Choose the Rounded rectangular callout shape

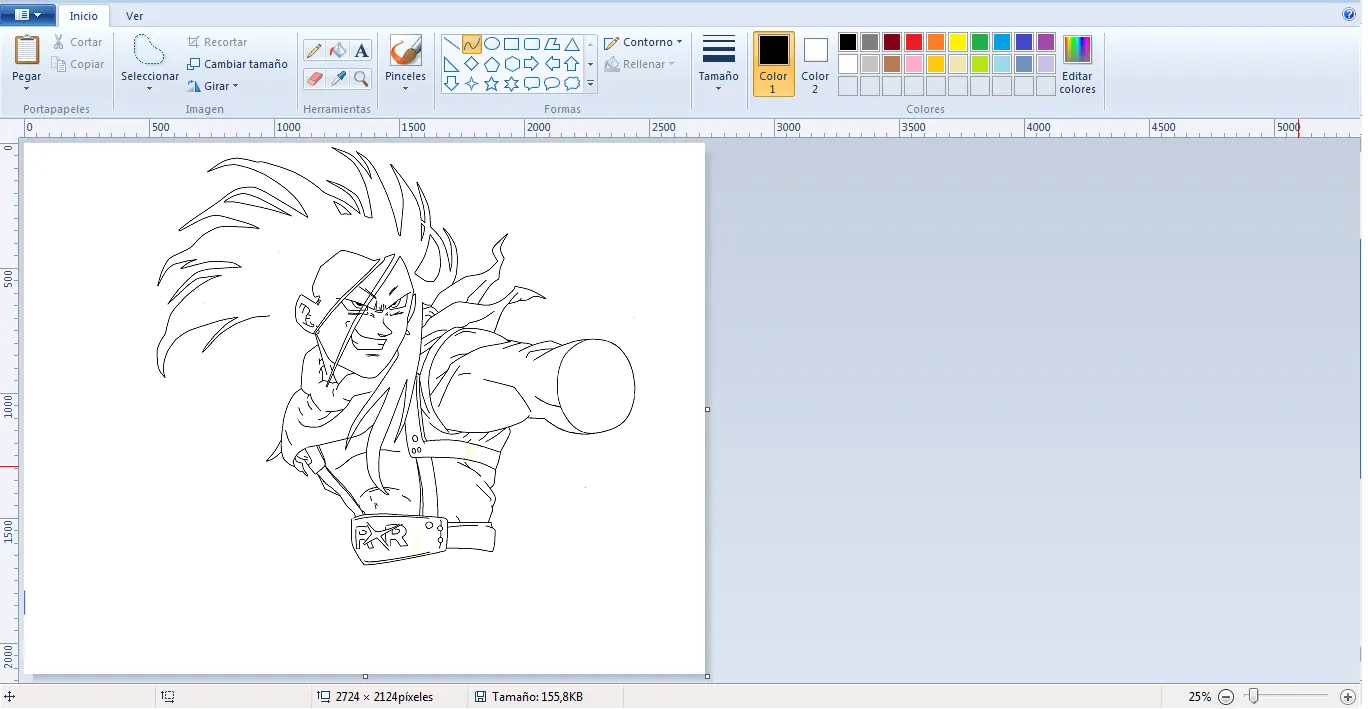click(532, 84)
